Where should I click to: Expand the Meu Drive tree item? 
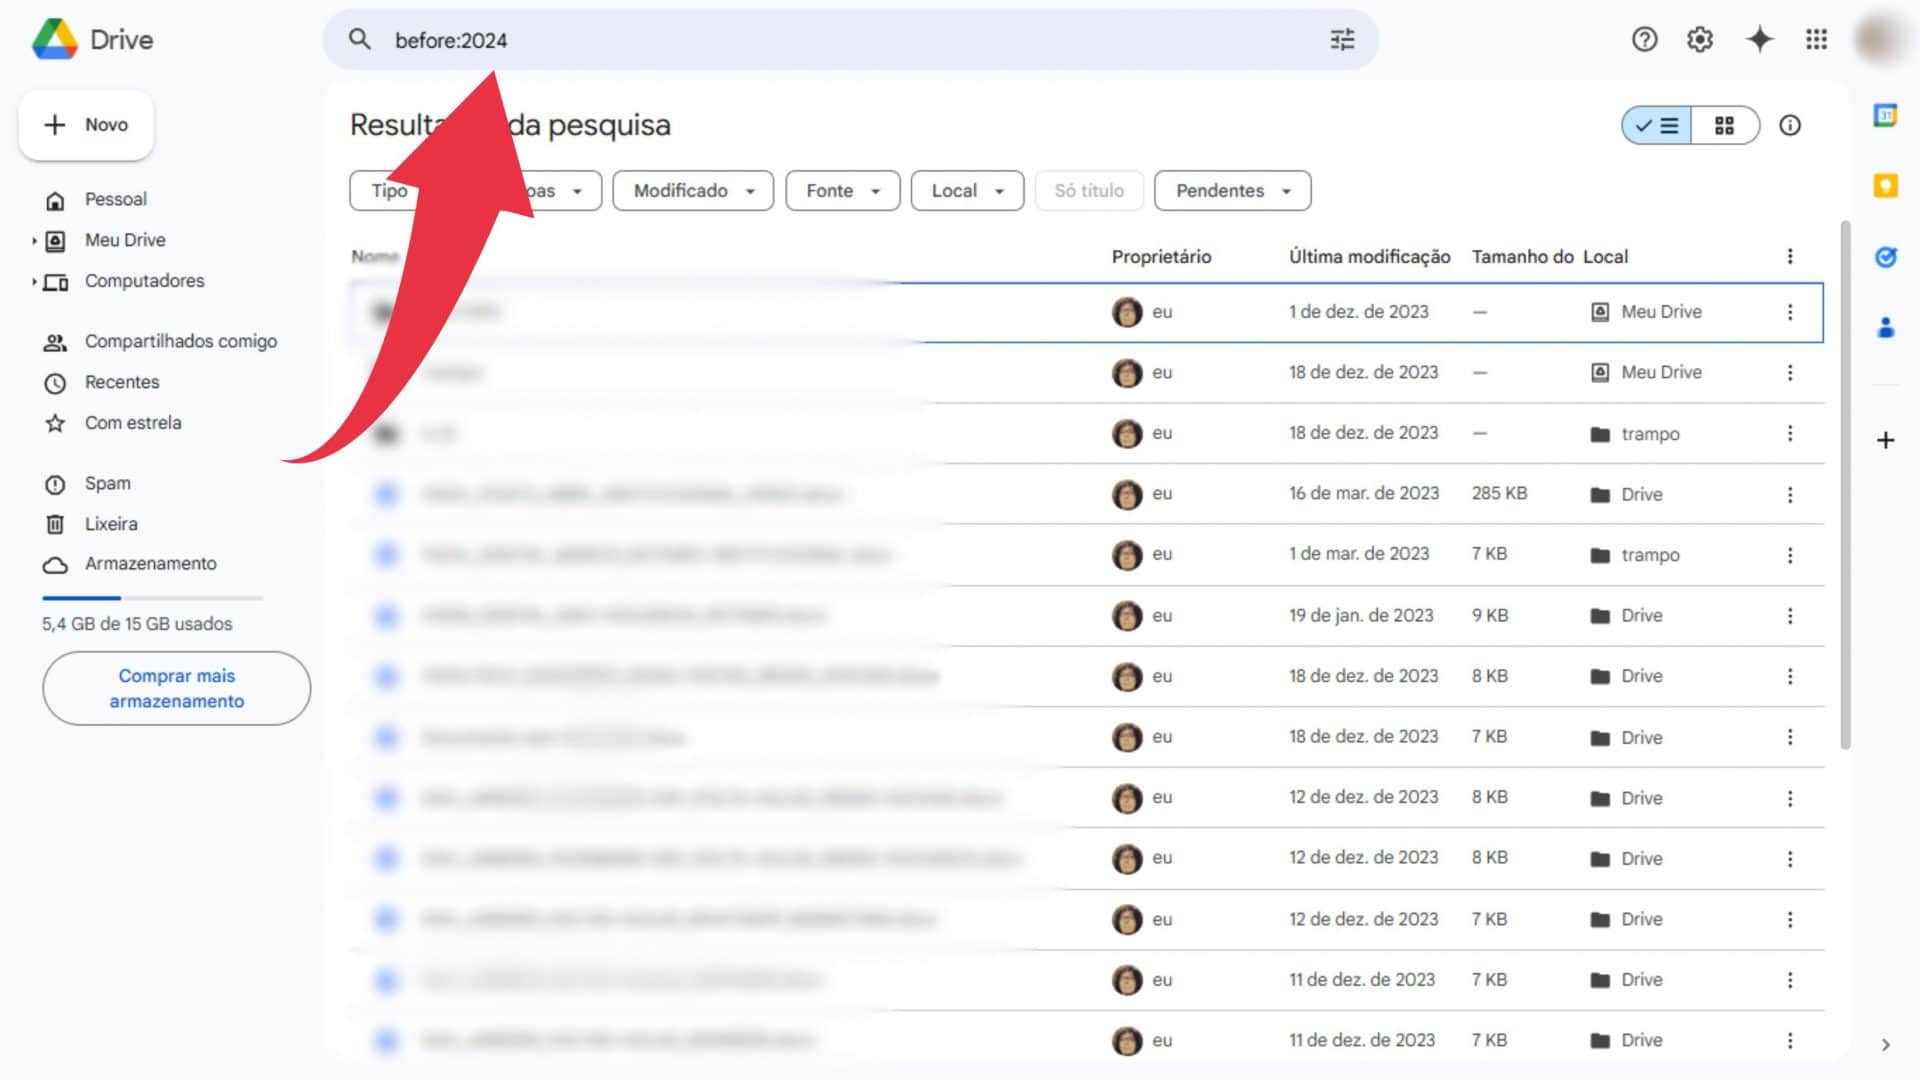(32, 240)
